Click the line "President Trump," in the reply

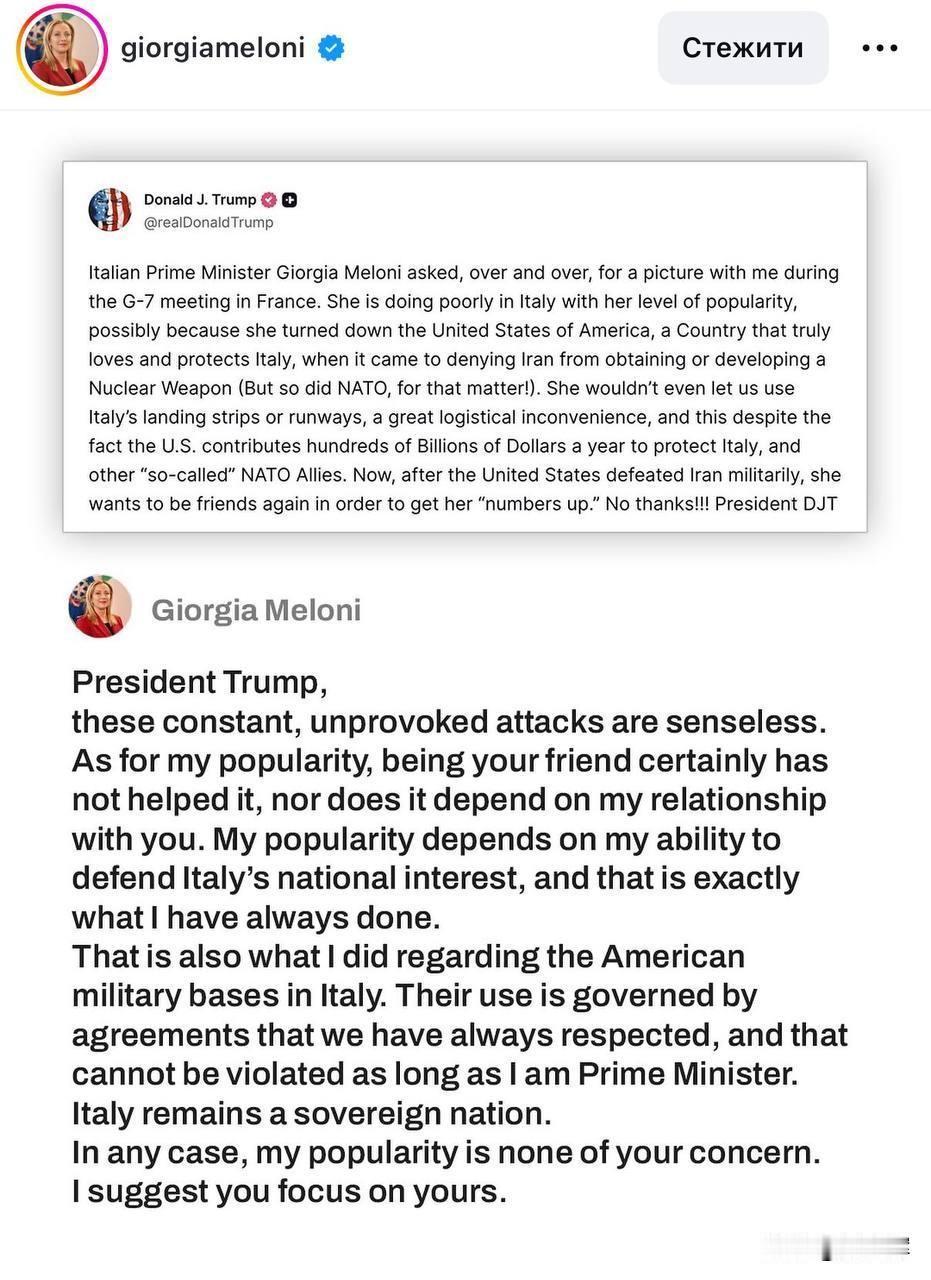[200, 682]
